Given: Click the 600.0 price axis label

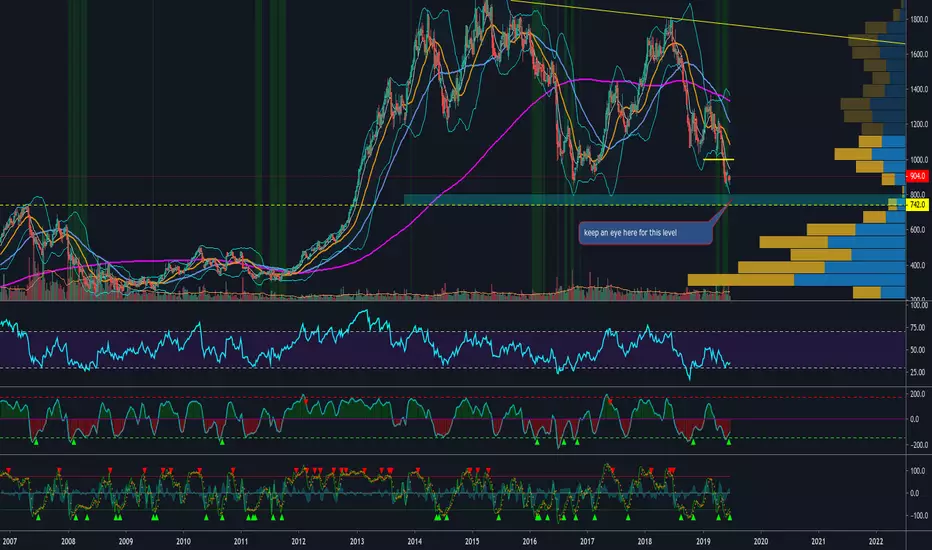Looking at the screenshot, I should coord(919,230).
